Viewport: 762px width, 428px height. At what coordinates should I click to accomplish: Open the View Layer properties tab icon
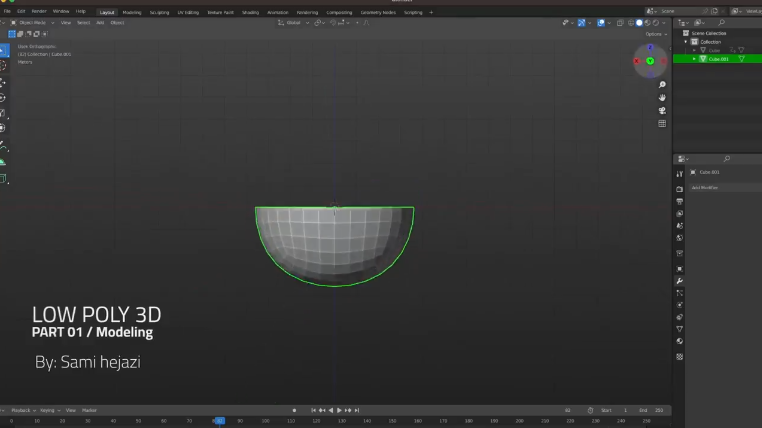coord(679,213)
